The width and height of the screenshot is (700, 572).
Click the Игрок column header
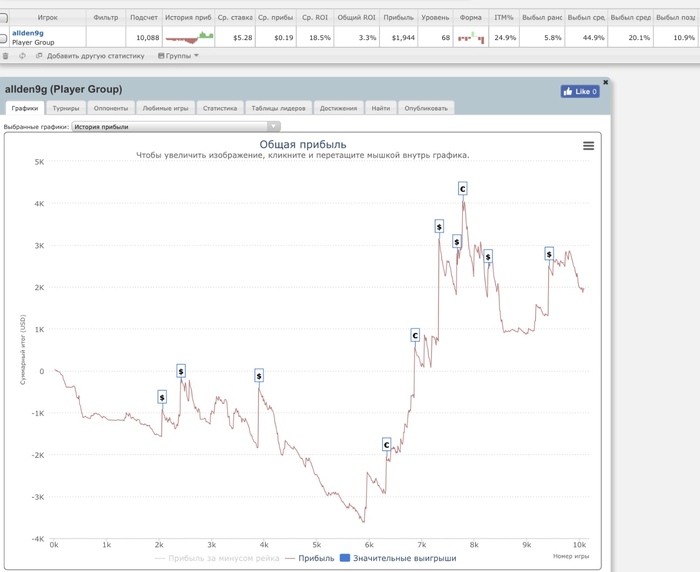47,18
